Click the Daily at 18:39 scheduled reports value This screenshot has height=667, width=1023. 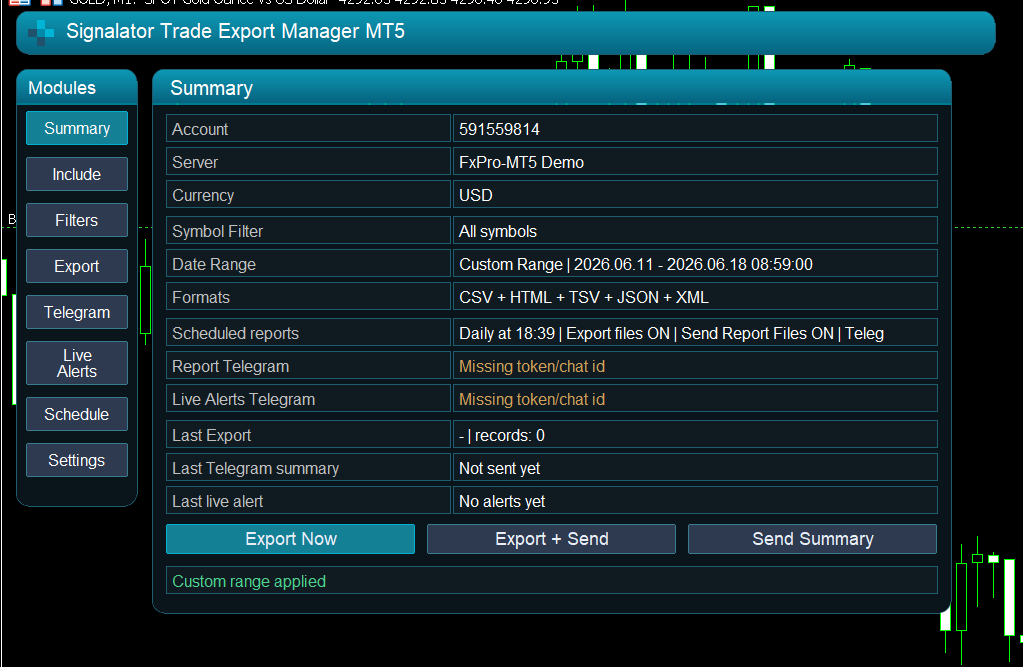(695, 333)
